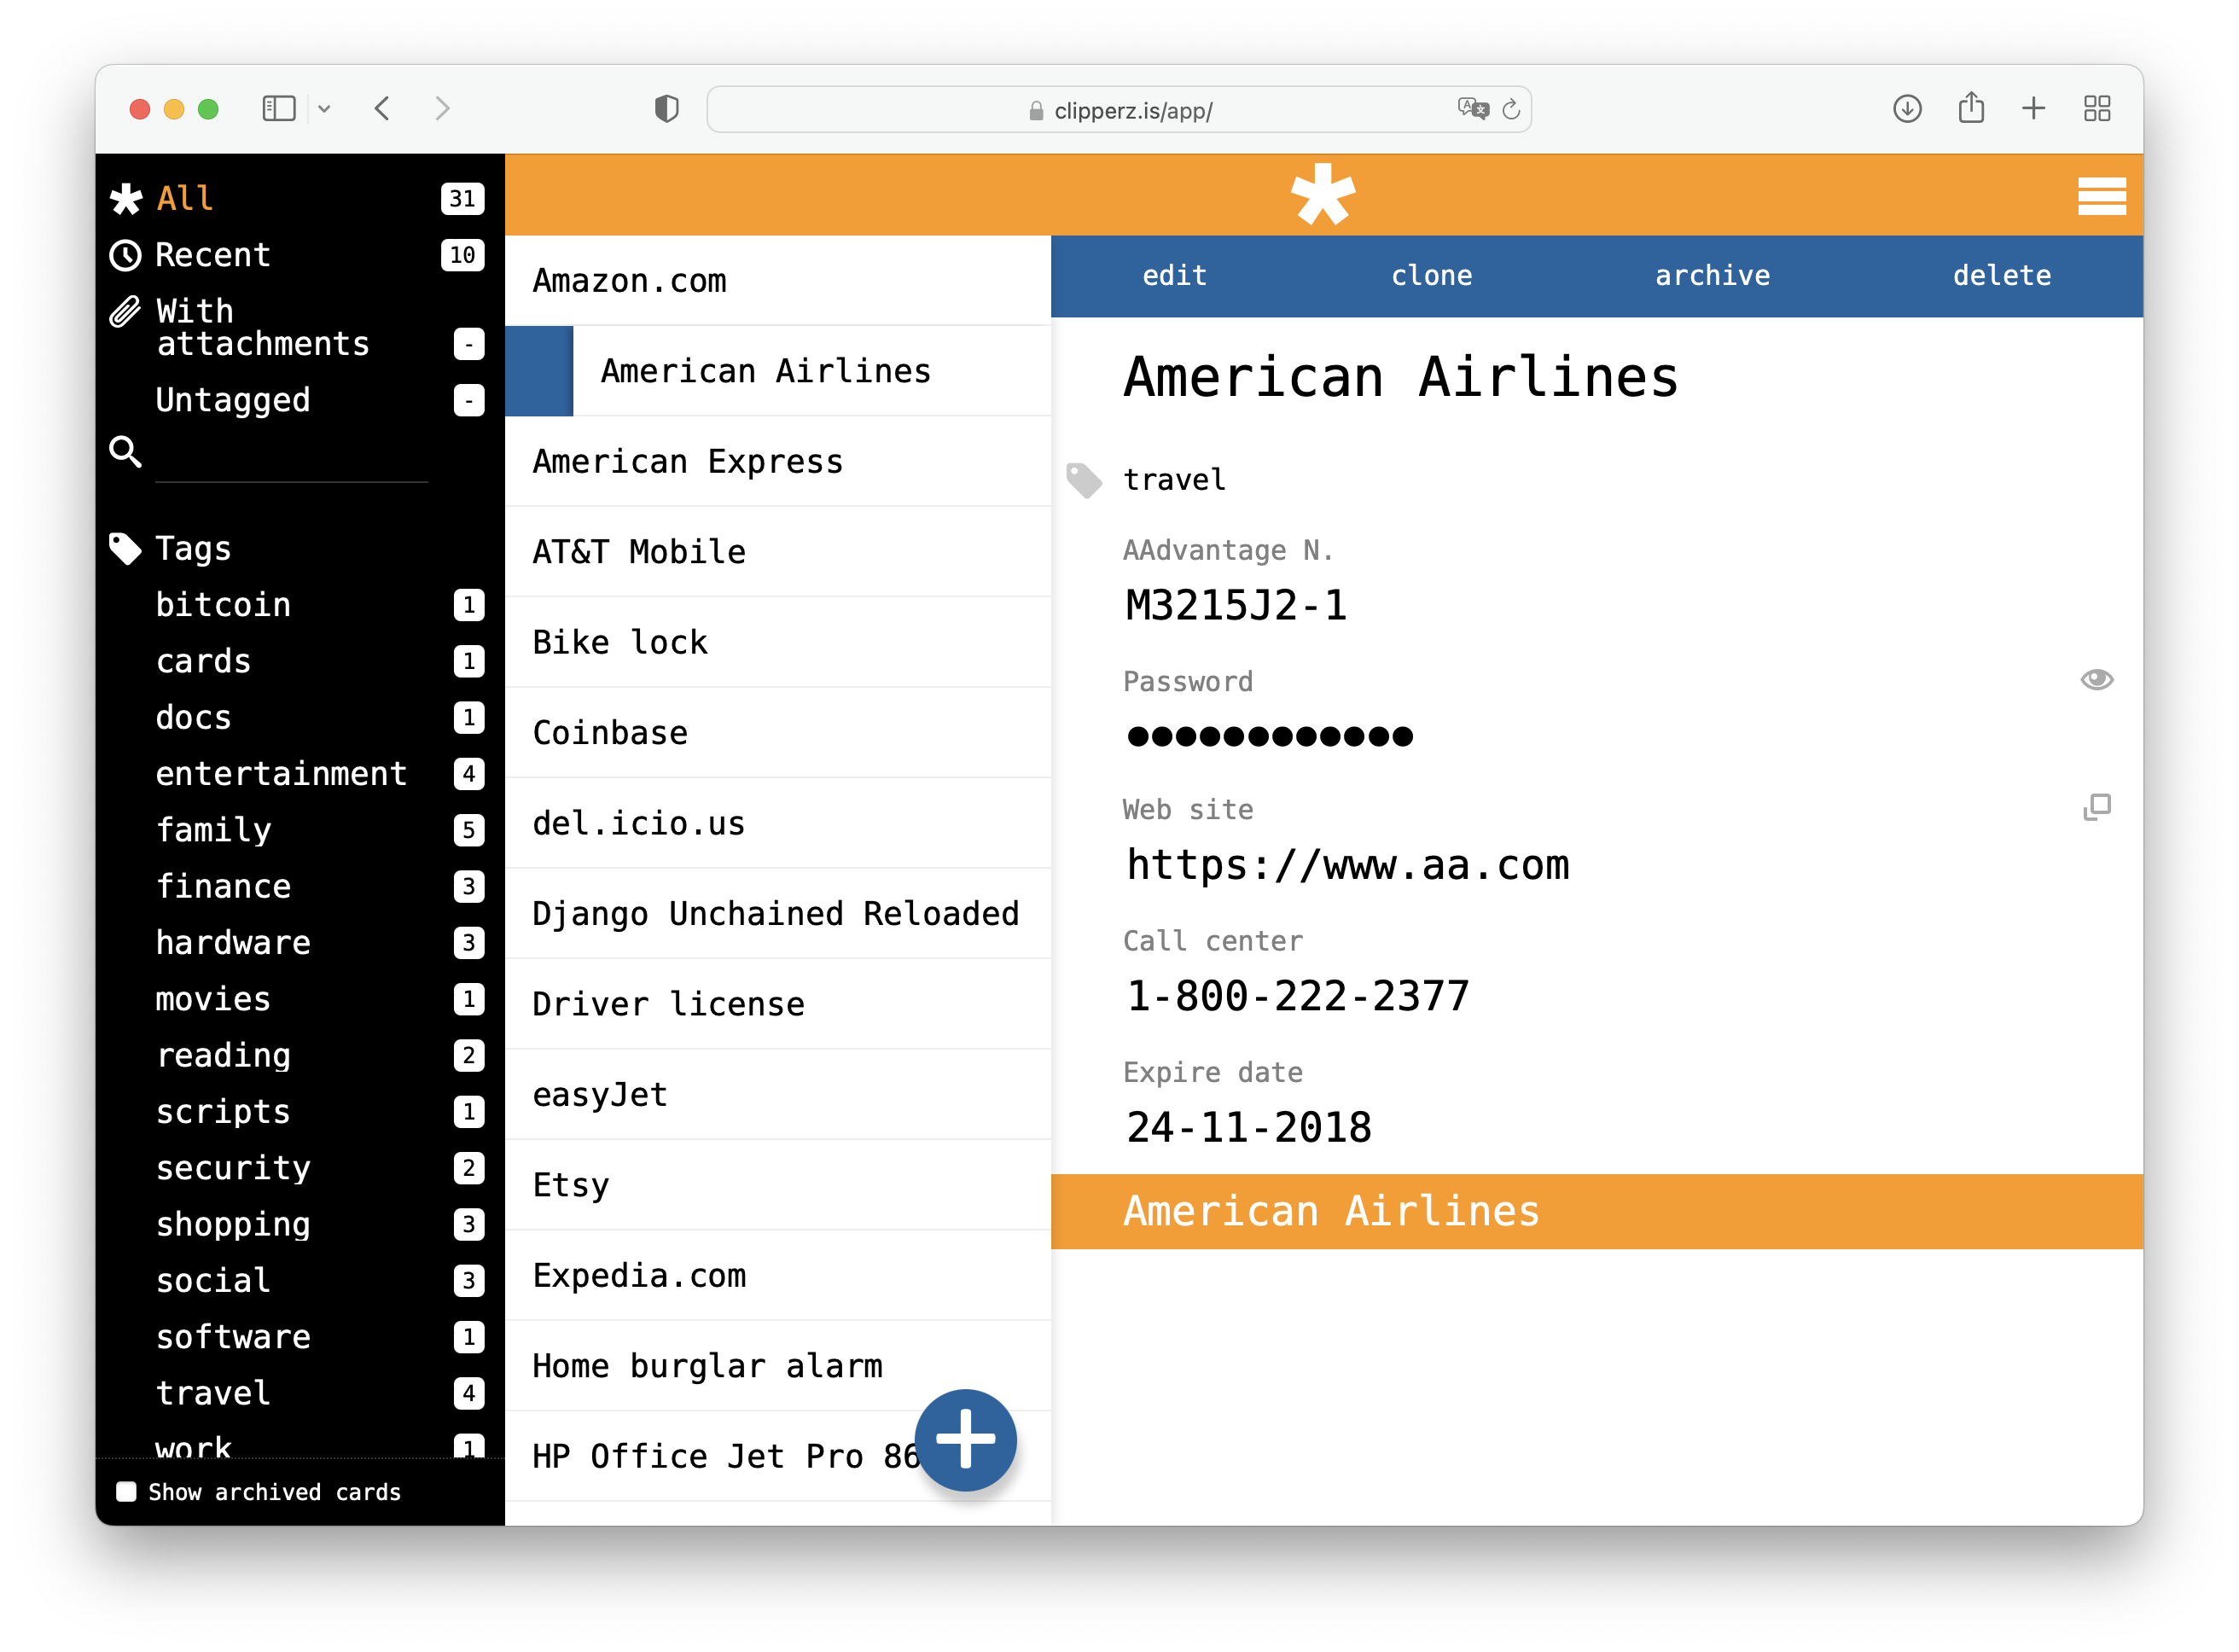2239x1652 pixels.
Task: Archive the American Airlines card
Action: [1712, 275]
